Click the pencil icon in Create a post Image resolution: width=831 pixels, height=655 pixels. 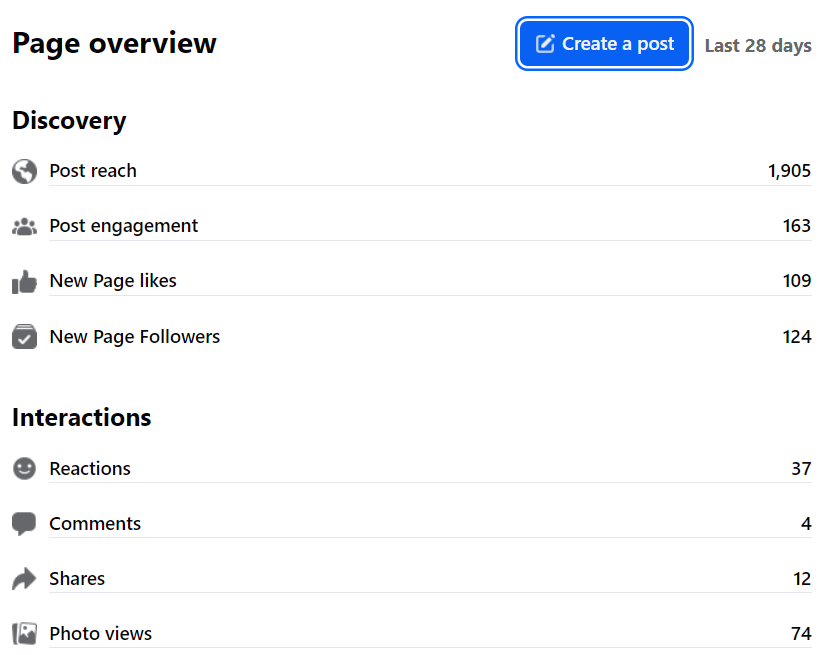[545, 44]
